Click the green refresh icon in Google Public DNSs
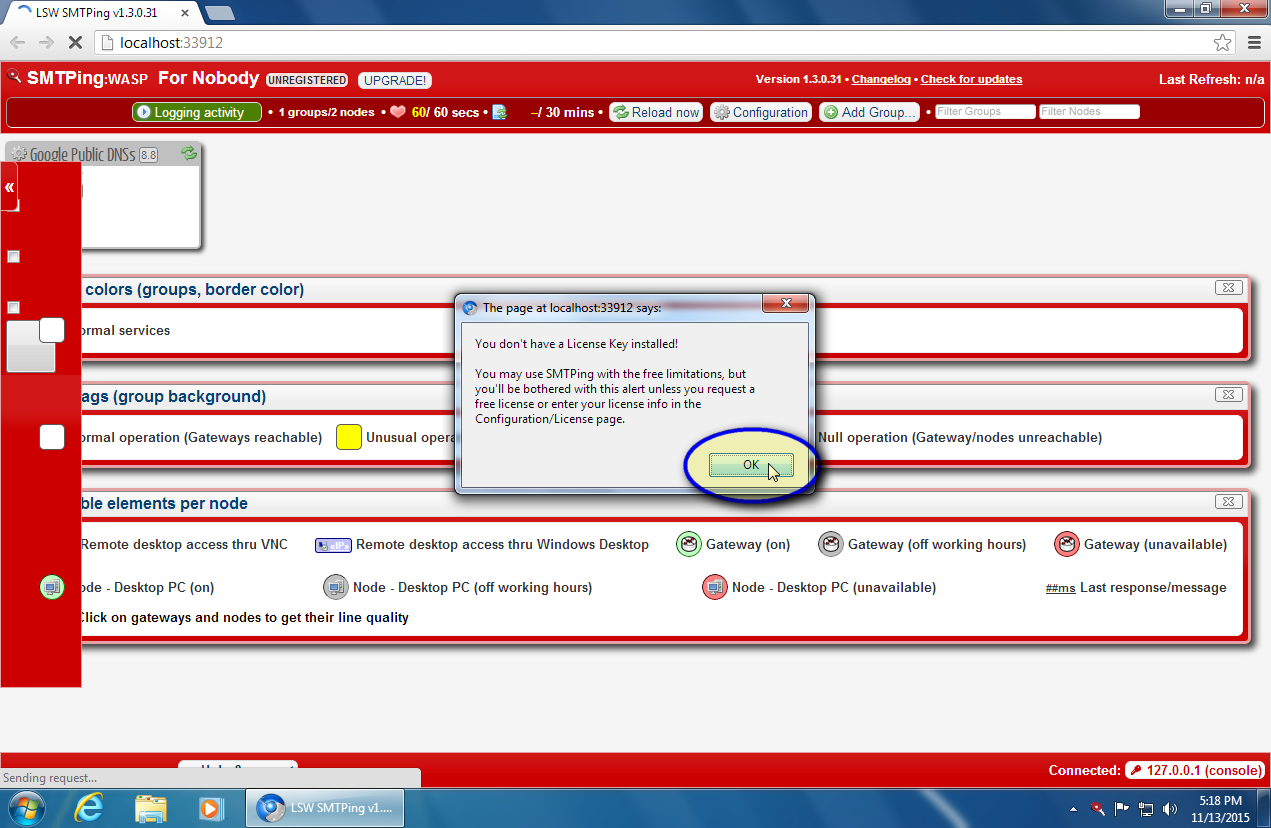 point(188,153)
